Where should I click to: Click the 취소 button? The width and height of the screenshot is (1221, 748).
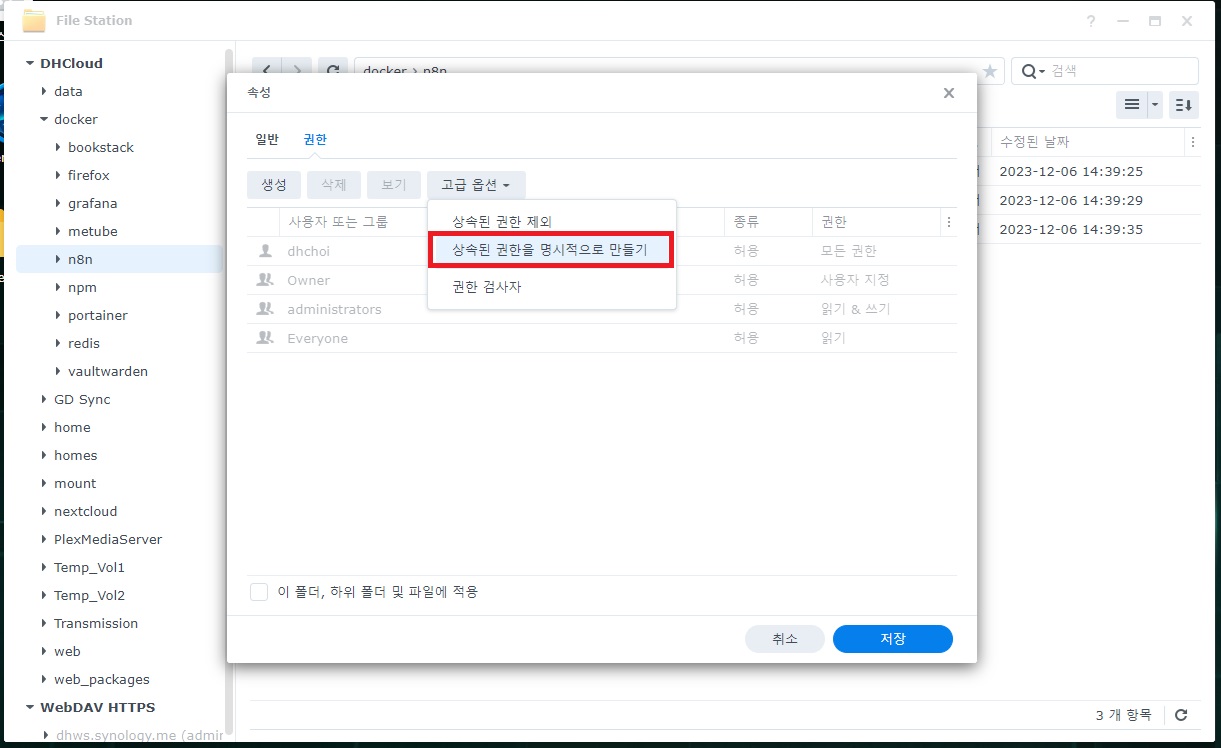784,639
